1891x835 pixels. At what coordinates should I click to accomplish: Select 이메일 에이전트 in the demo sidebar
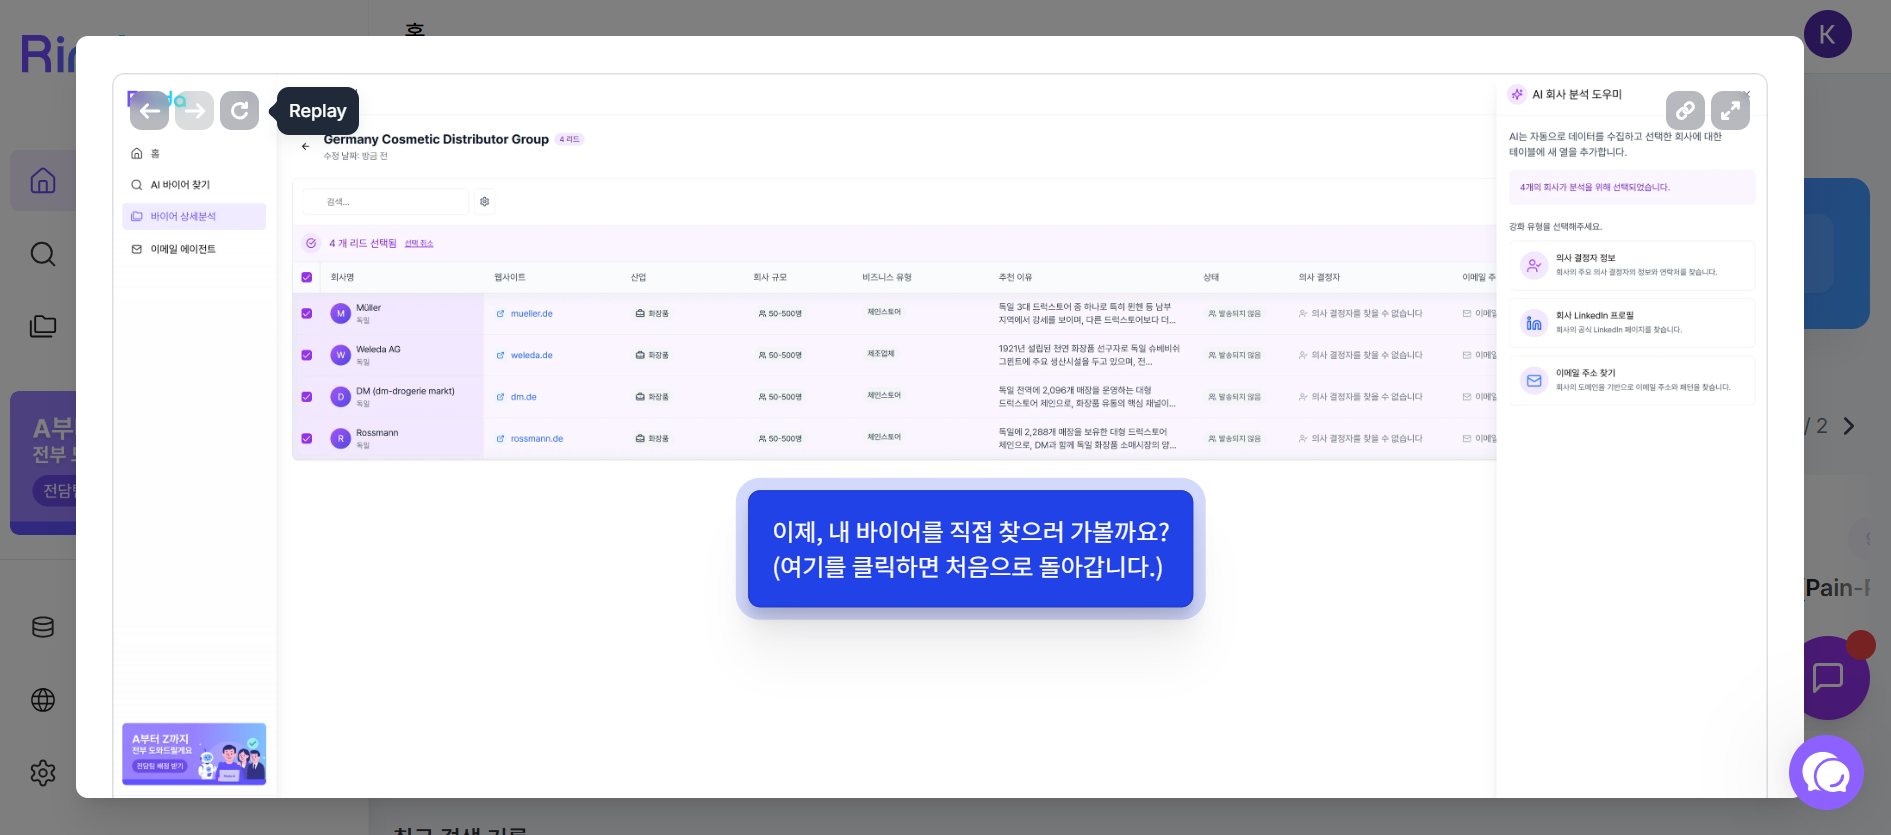[194, 249]
